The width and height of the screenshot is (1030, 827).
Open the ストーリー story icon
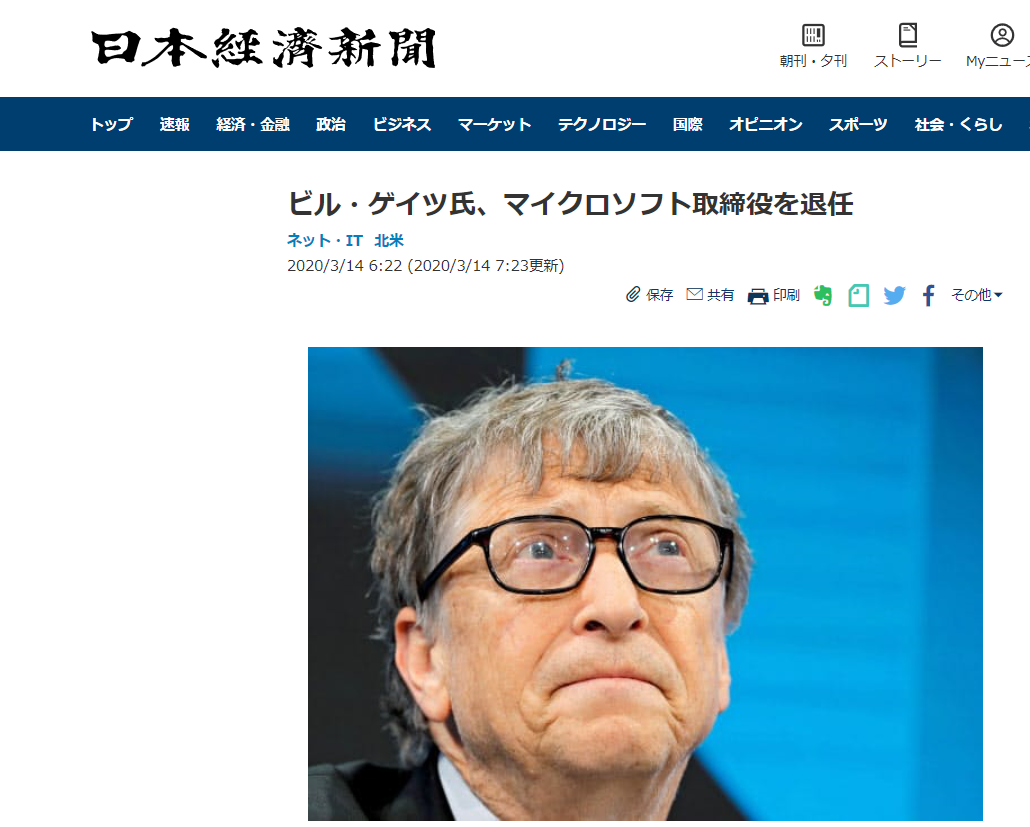908,35
